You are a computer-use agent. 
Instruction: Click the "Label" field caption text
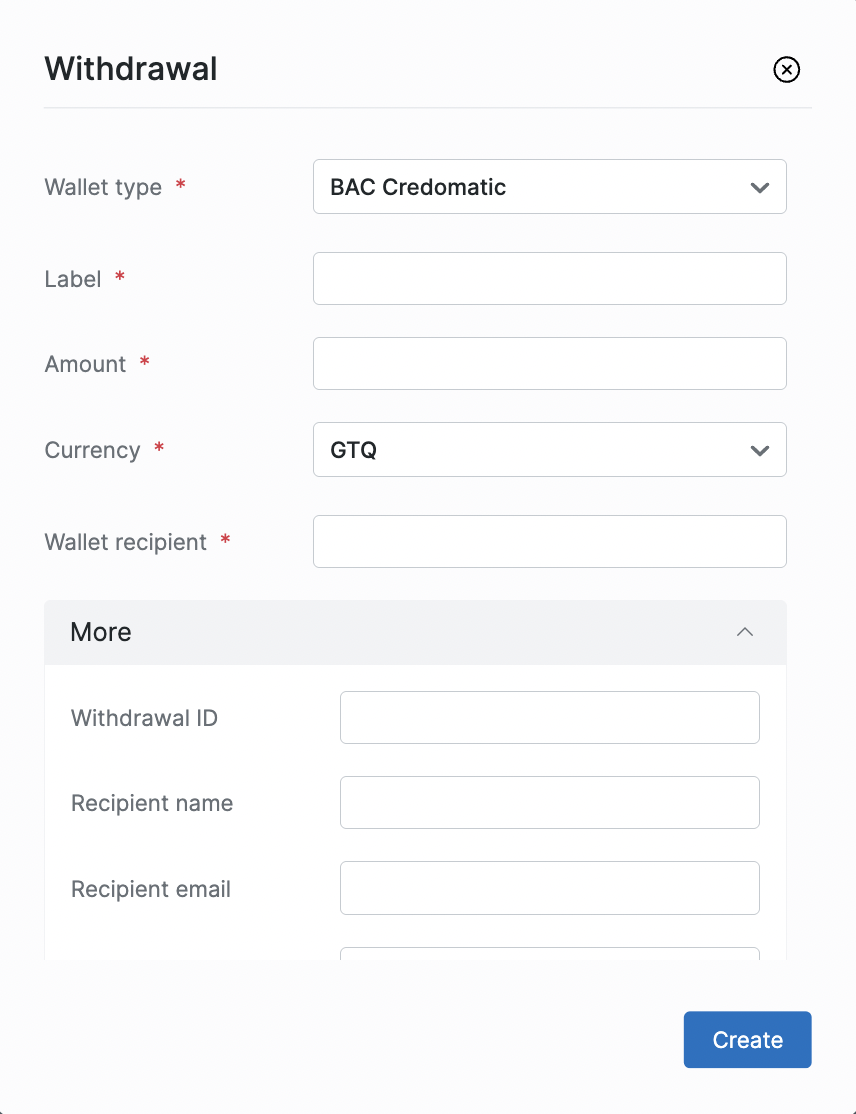pyautogui.click(x=73, y=279)
